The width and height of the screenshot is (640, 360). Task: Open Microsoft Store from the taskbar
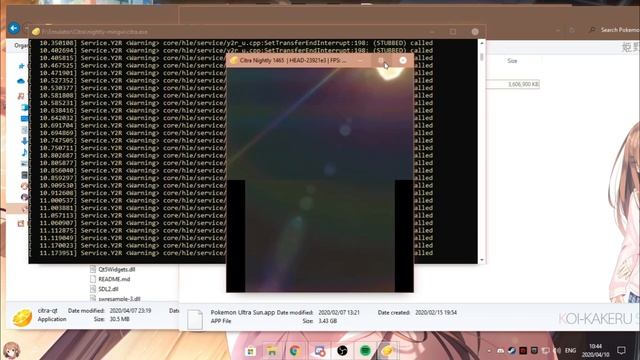coord(250,351)
